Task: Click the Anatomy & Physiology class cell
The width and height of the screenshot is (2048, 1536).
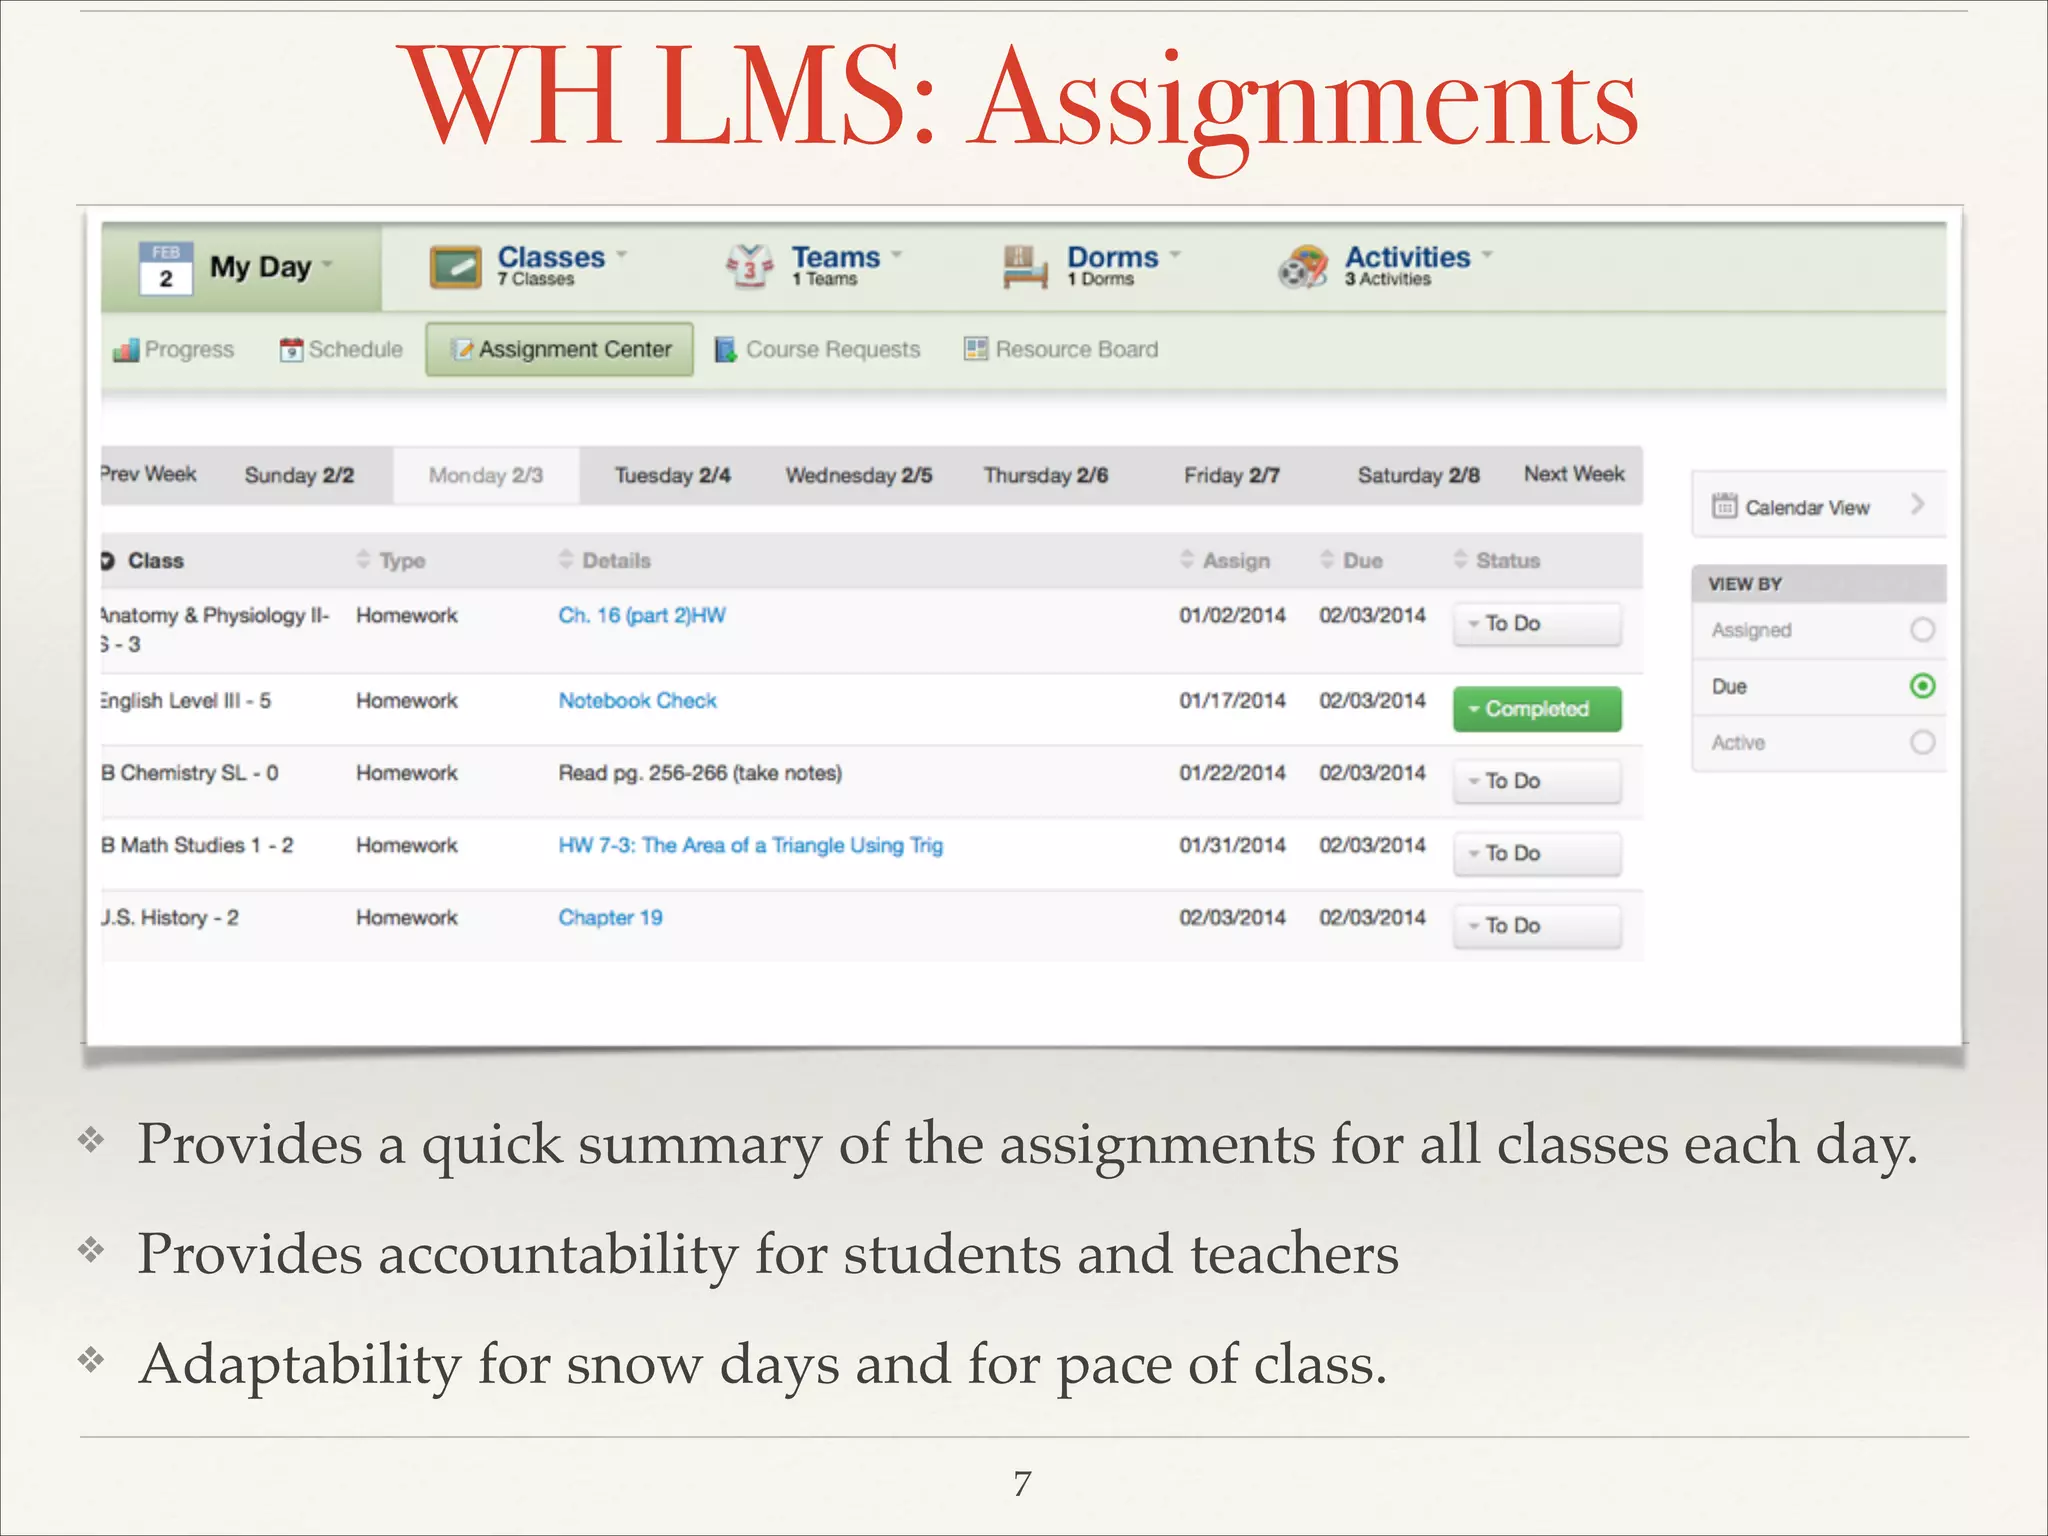Action: click(215, 630)
